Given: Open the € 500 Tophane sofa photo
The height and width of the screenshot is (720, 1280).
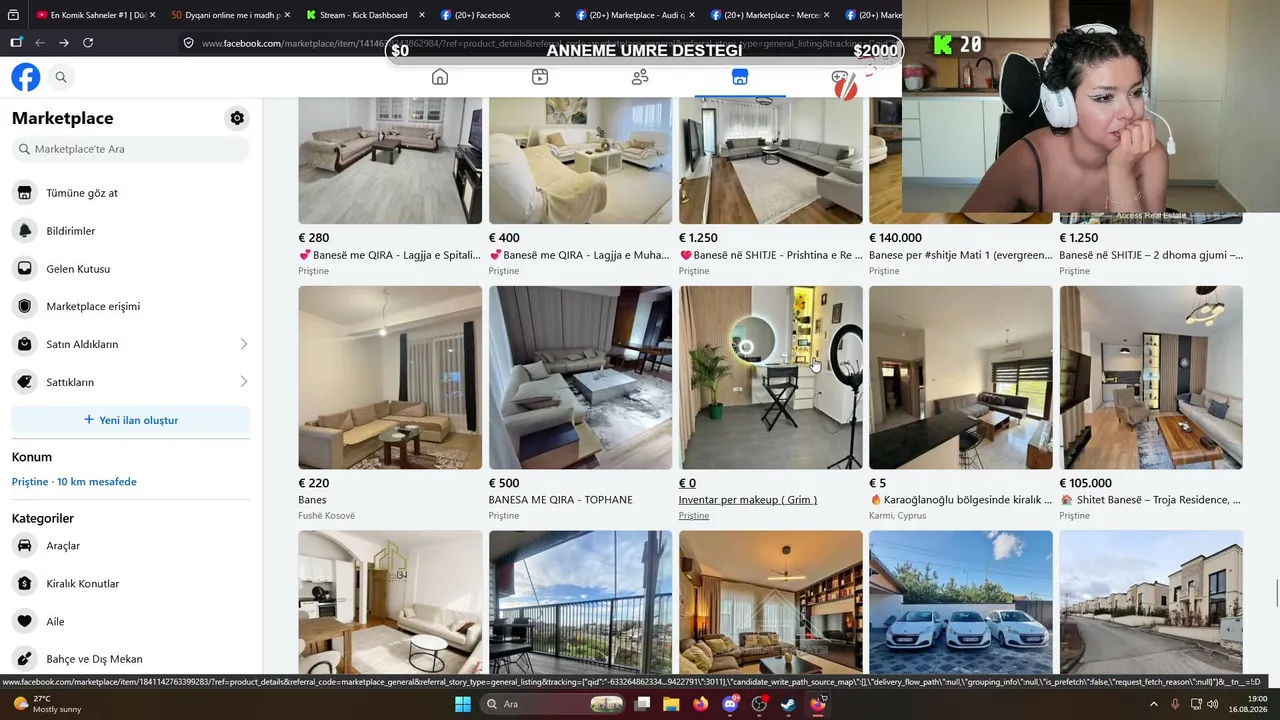Looking at the screenshot, I should [x=580, y=377].
